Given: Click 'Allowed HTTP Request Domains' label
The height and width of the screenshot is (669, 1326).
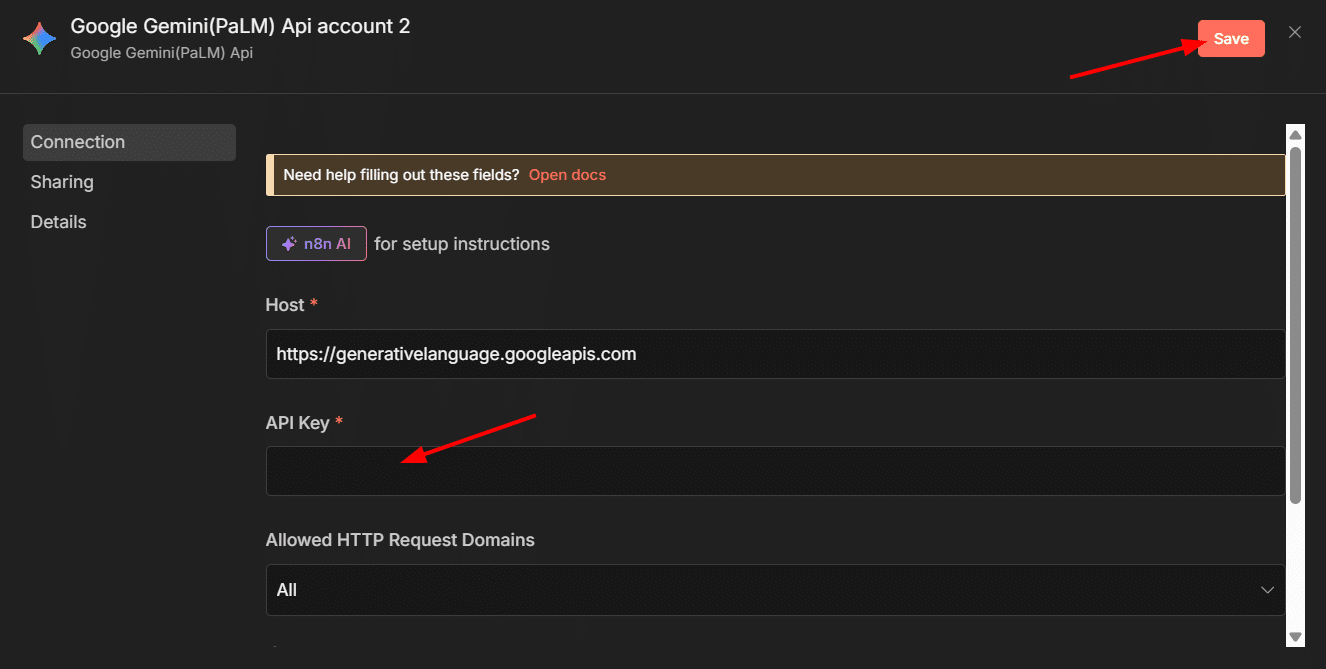Looking at the screenshot, I should click(400, 540).
